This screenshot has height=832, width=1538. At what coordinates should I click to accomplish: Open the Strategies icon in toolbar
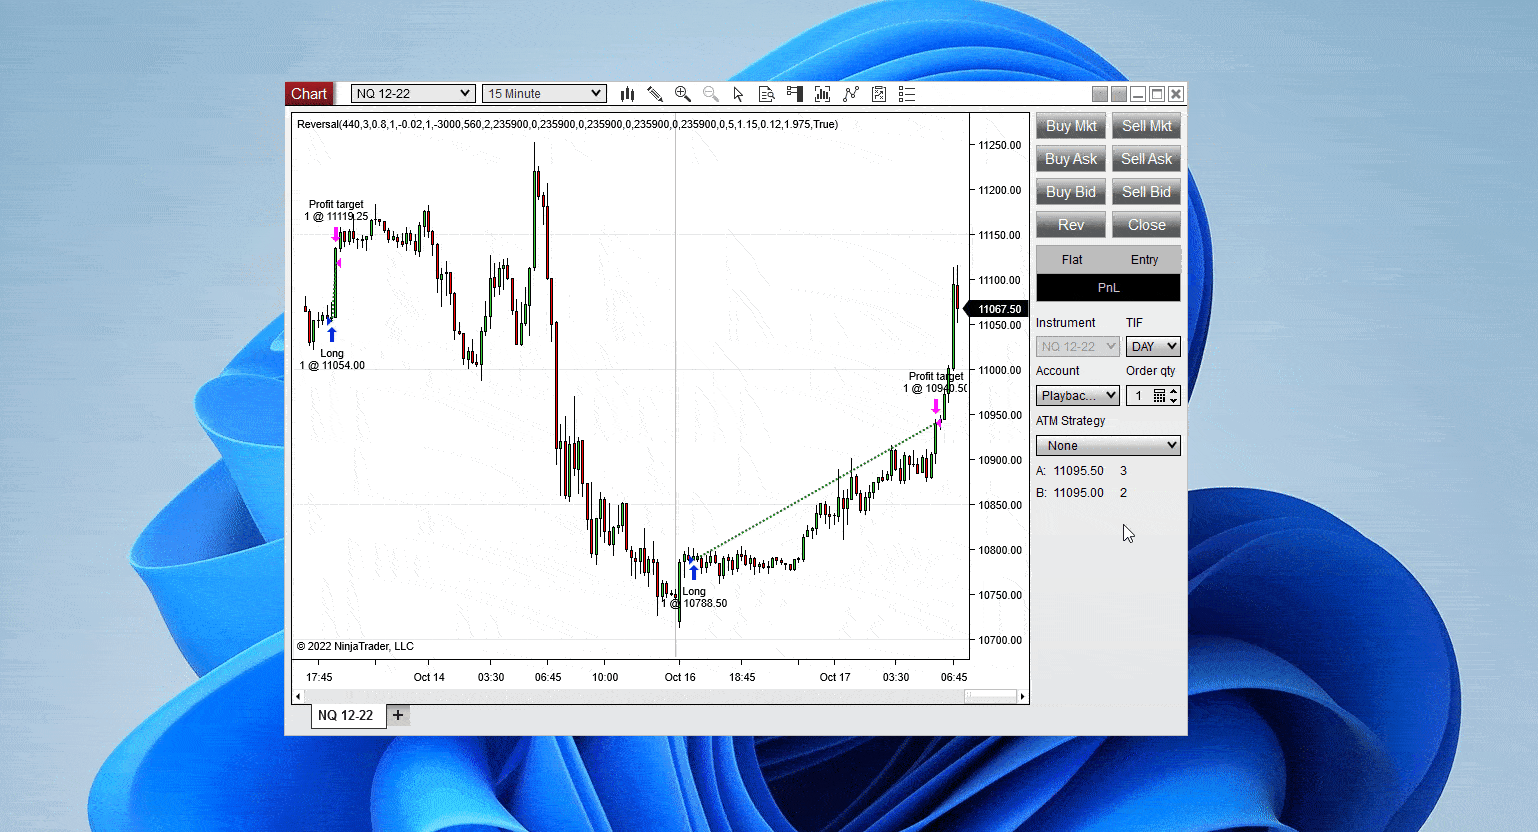click(x=879, y=94)
